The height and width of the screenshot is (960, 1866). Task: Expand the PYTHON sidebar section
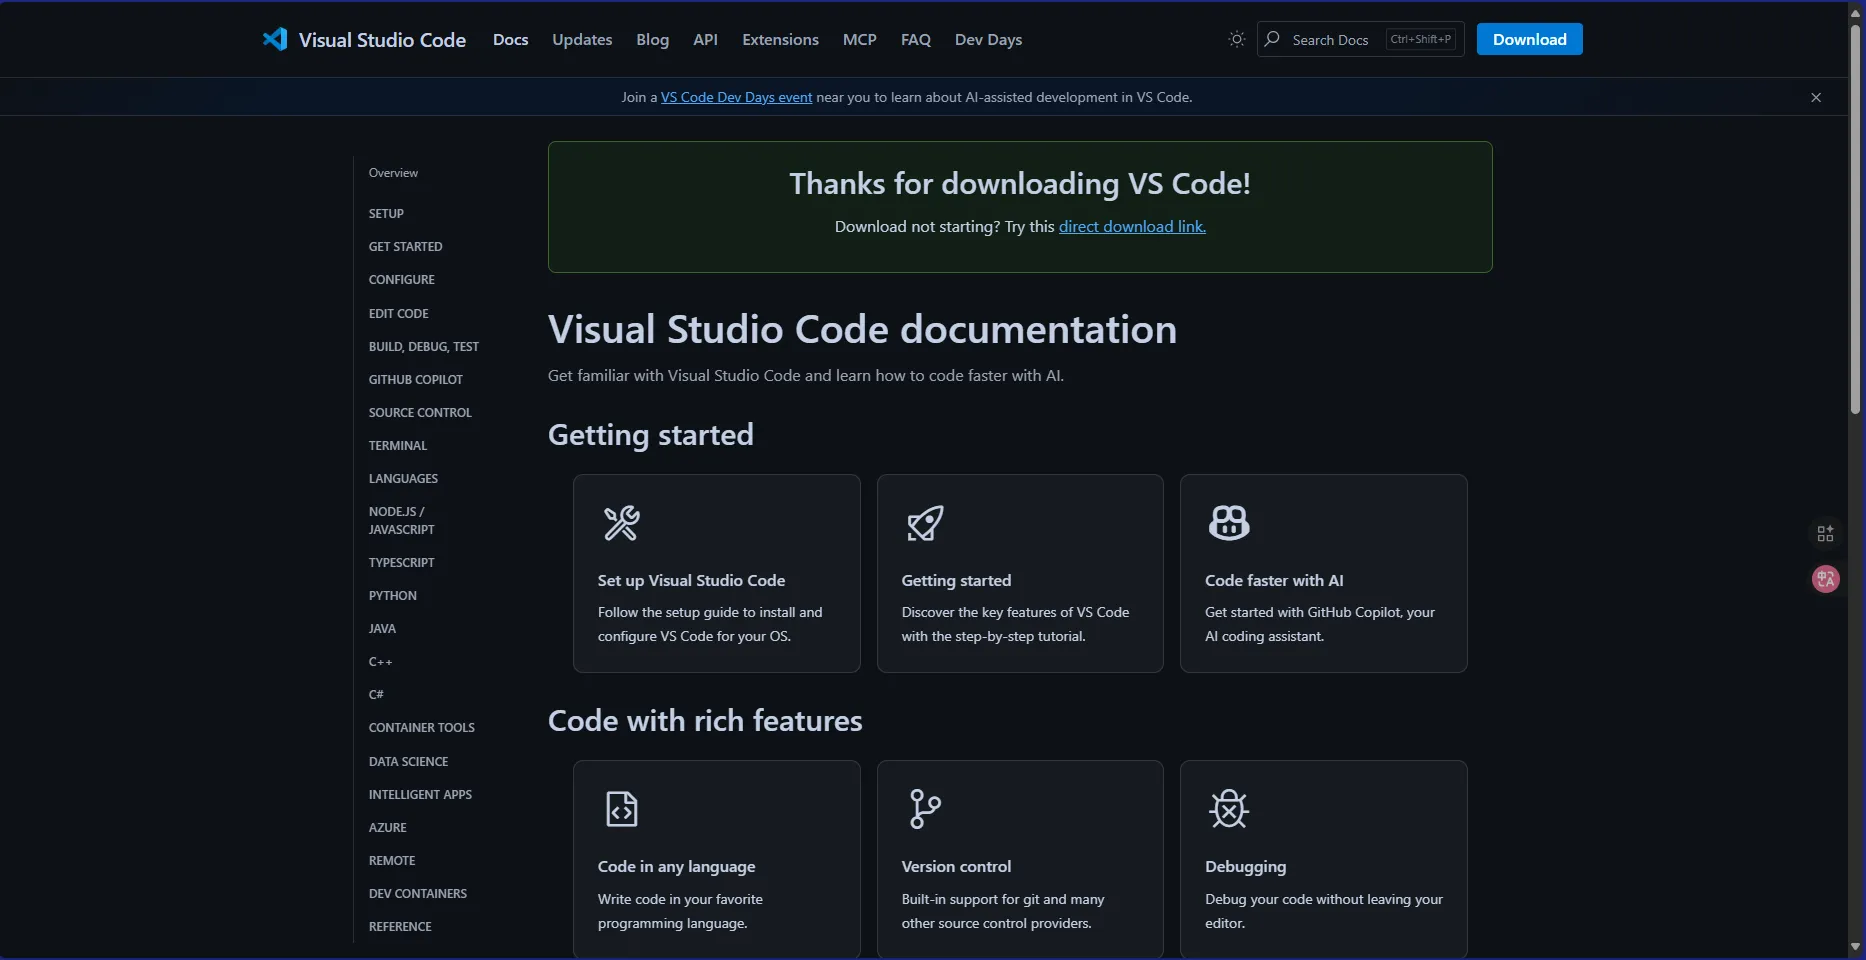point(392,596)
